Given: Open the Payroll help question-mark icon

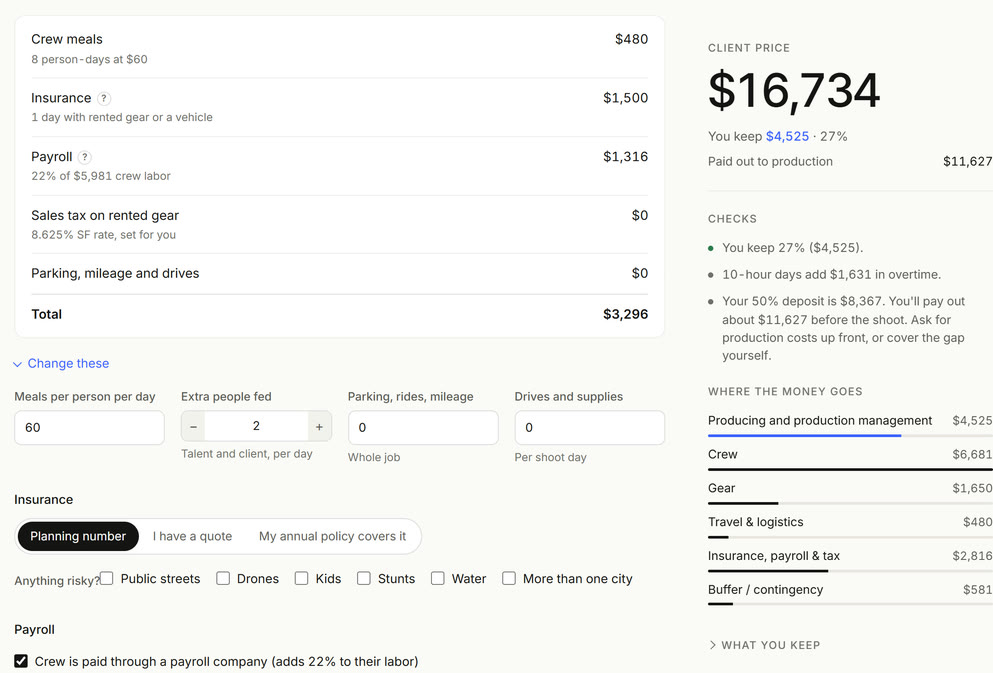Looking at the screenshot, I should coord(84,157).
